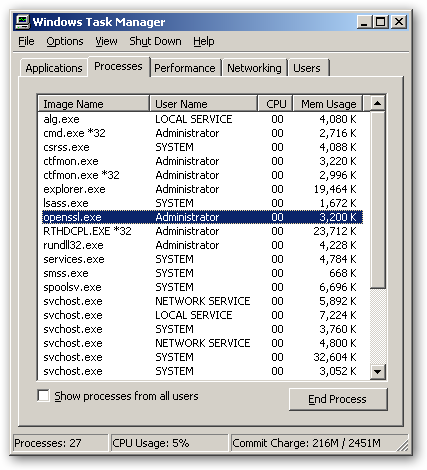
Task: Sort by the Image Name column header
Action: tap(93, 104)
